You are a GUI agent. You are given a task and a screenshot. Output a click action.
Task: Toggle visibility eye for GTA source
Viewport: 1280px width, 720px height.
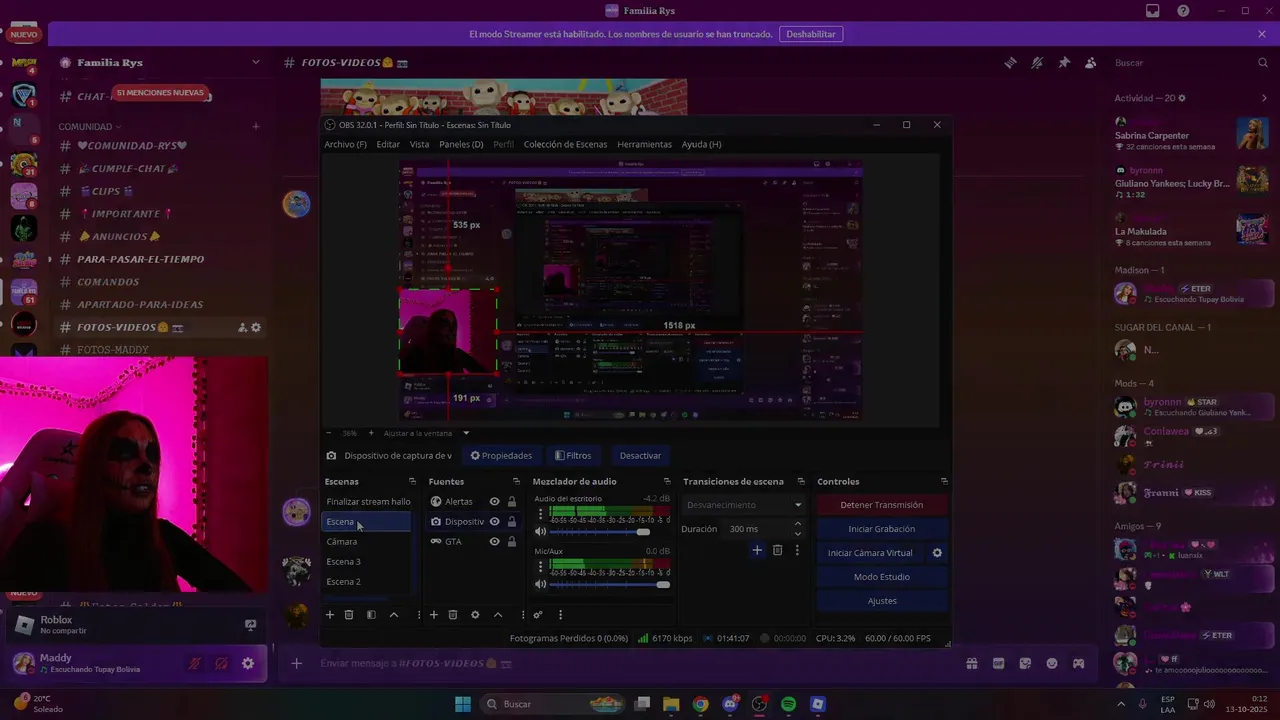pos(494,542)
